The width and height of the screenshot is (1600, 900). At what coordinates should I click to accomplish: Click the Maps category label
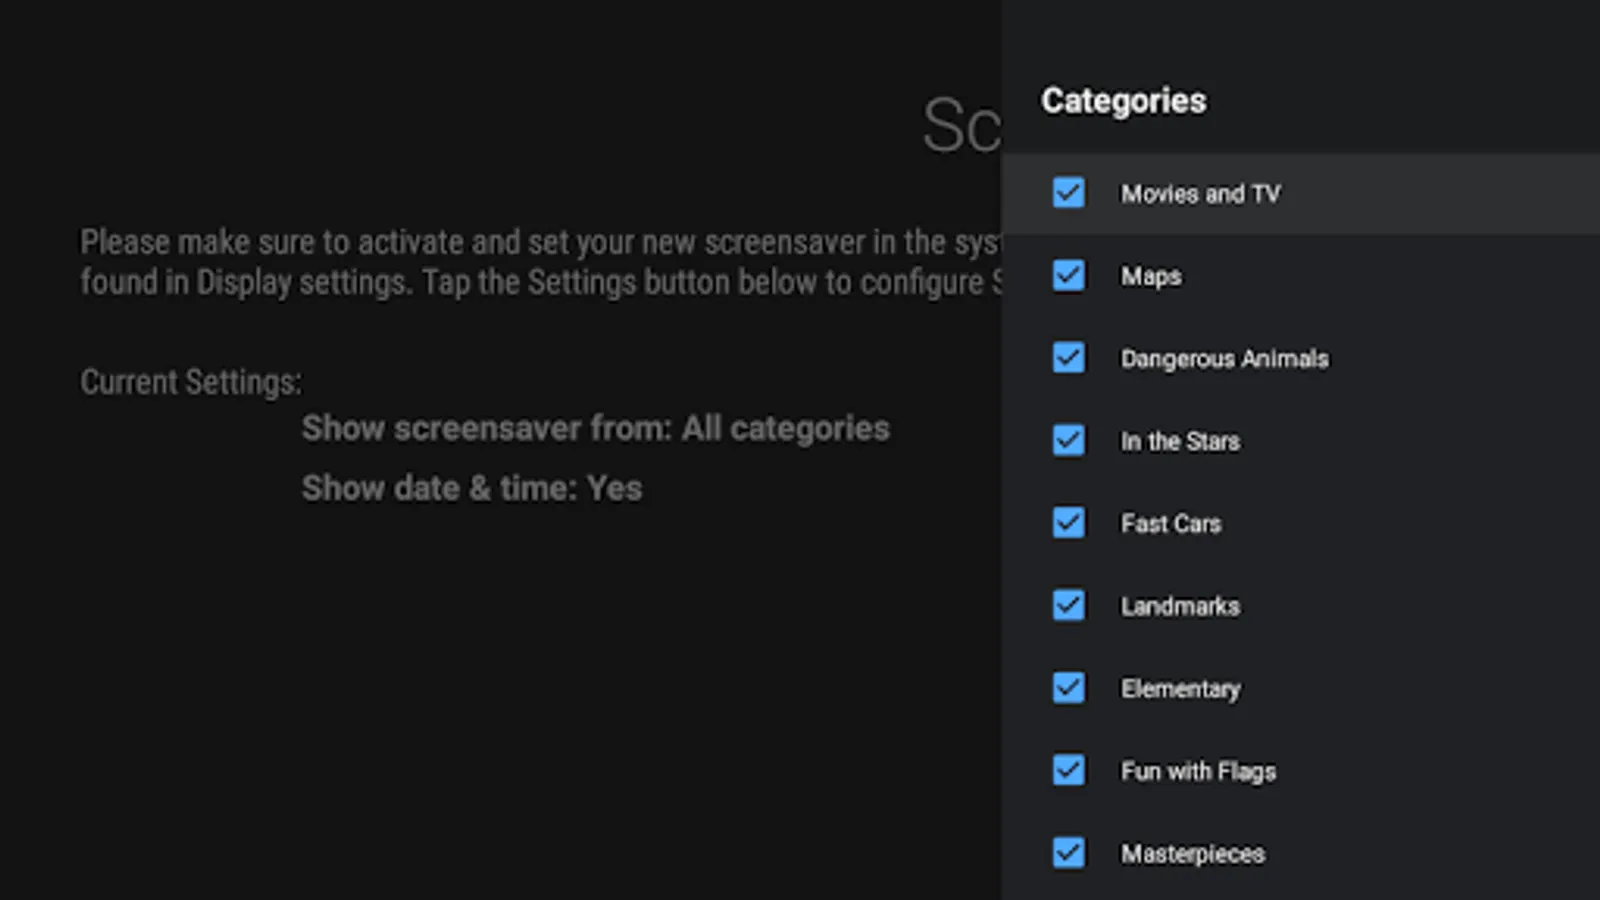click(x=1150, y=276)
